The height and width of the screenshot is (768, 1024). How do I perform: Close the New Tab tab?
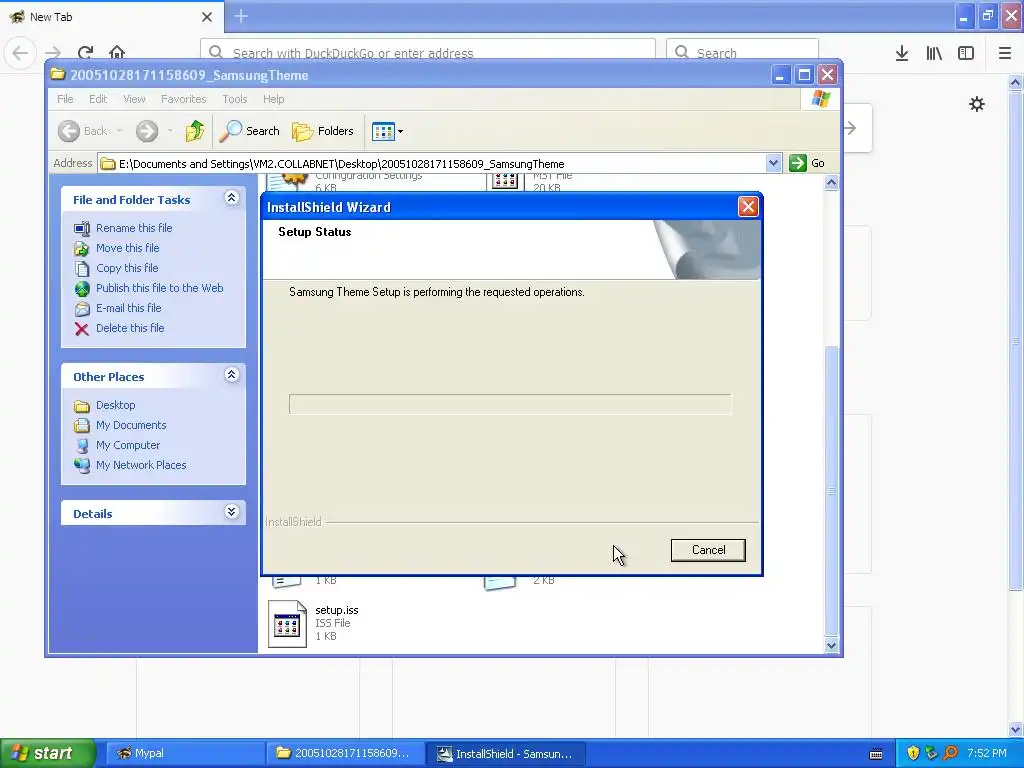(x=206, y=17)
